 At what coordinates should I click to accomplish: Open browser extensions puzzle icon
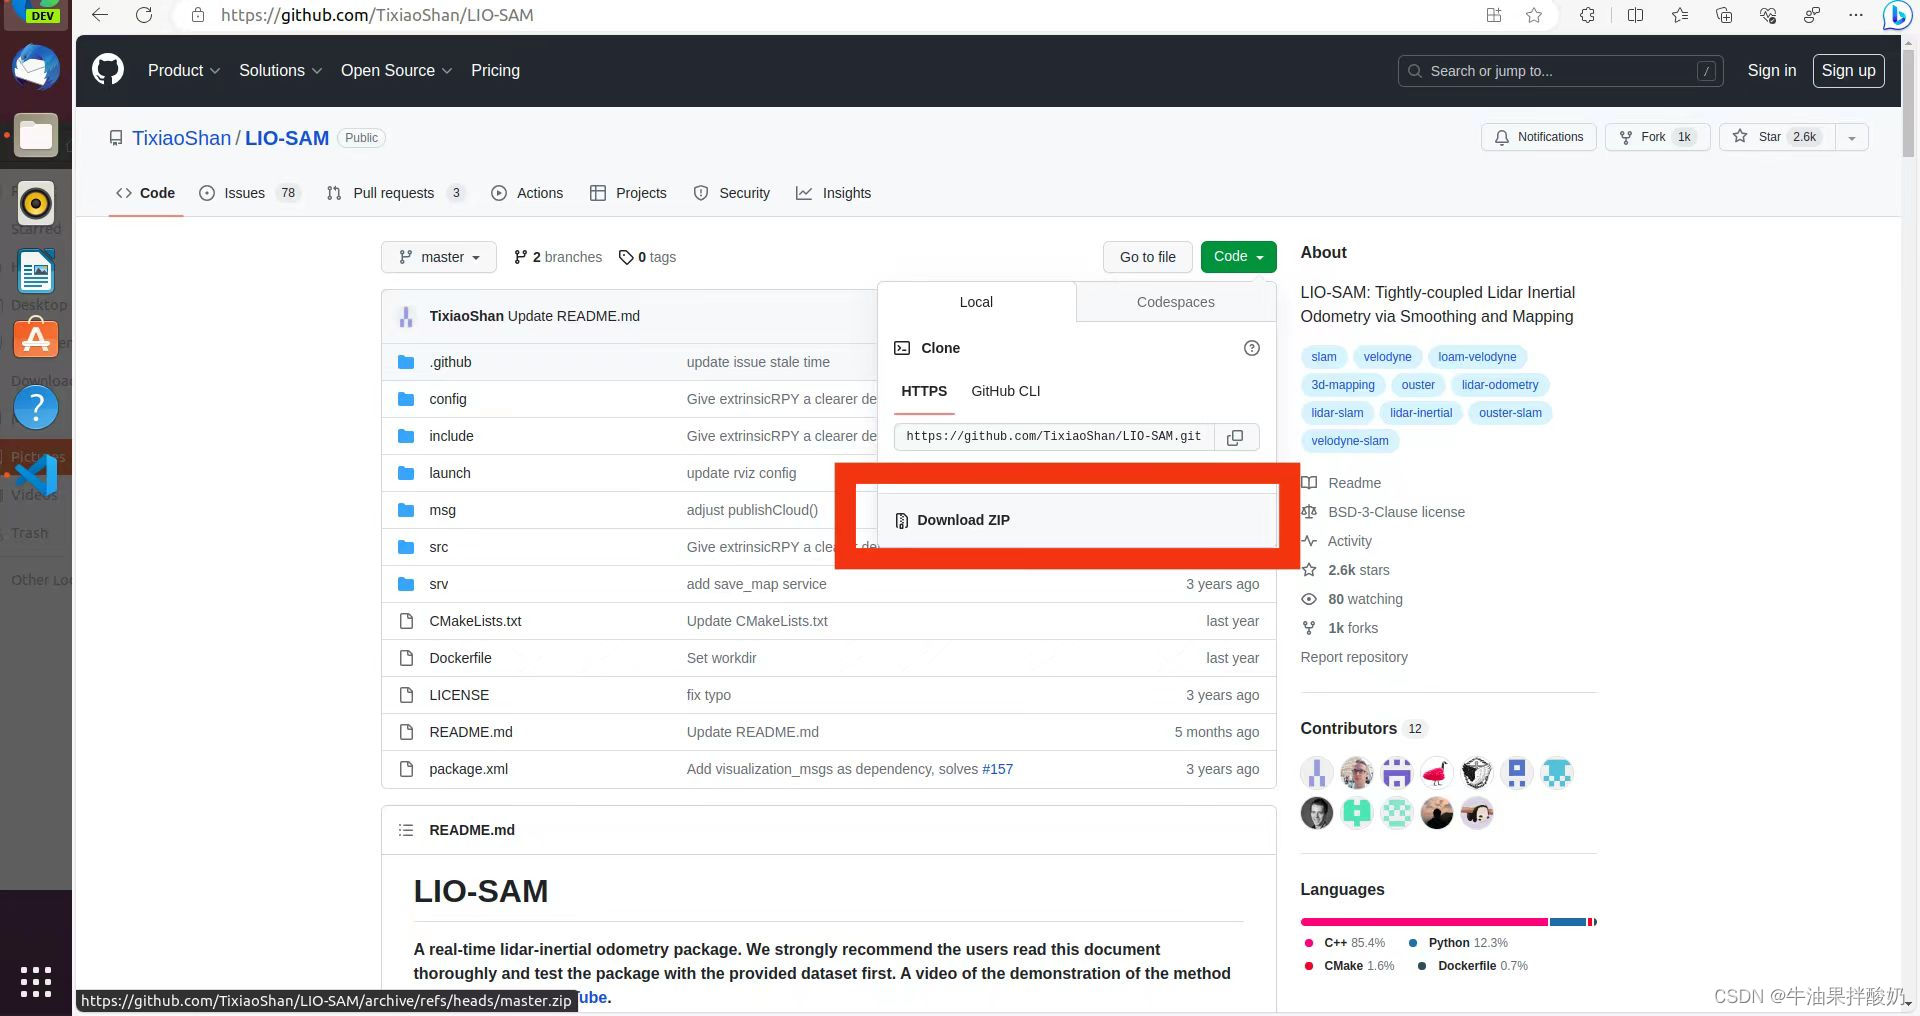tap(1587, 15)
